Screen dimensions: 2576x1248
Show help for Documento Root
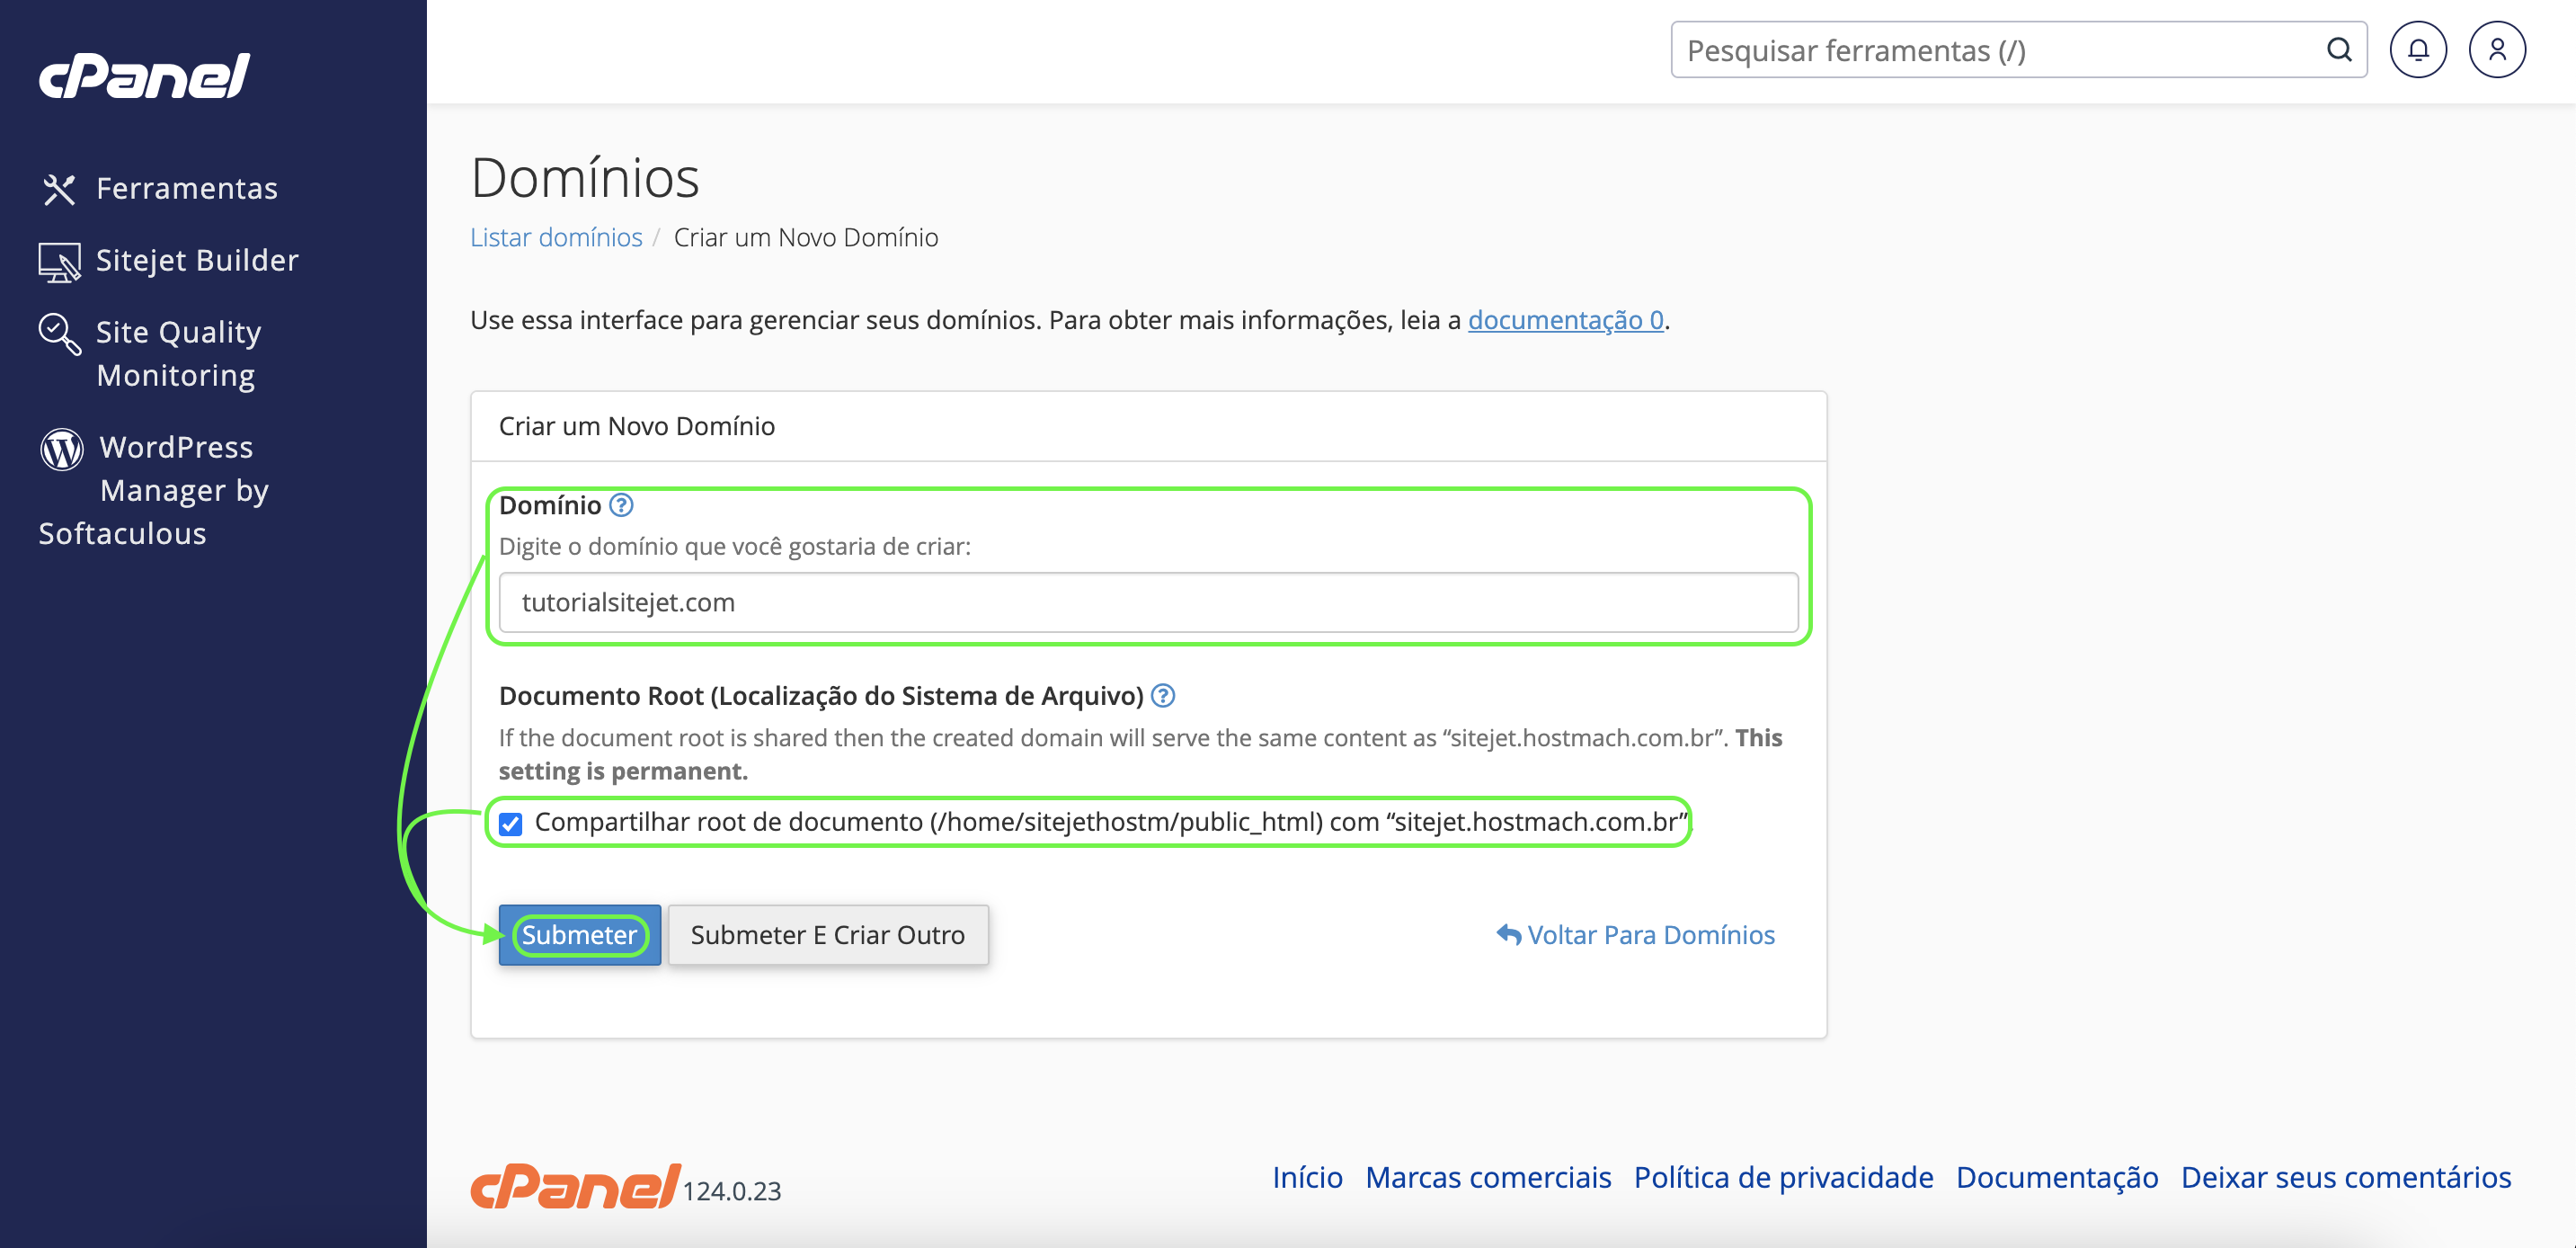[x=1163, y=695]
